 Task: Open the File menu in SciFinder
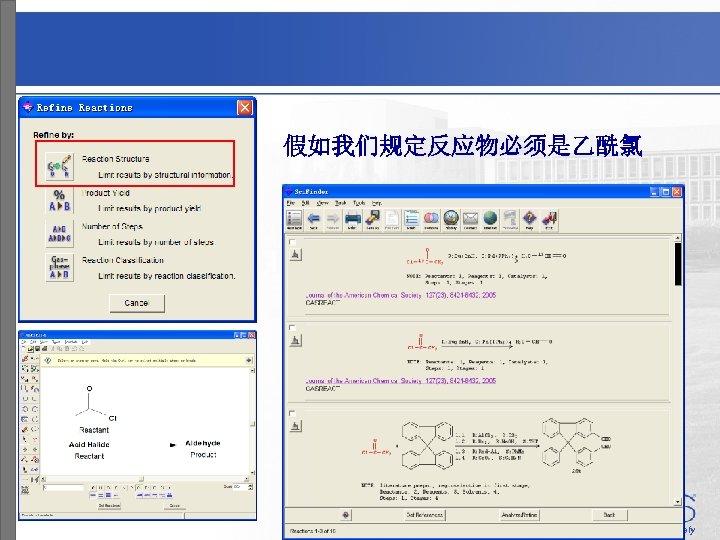(290, 203)
